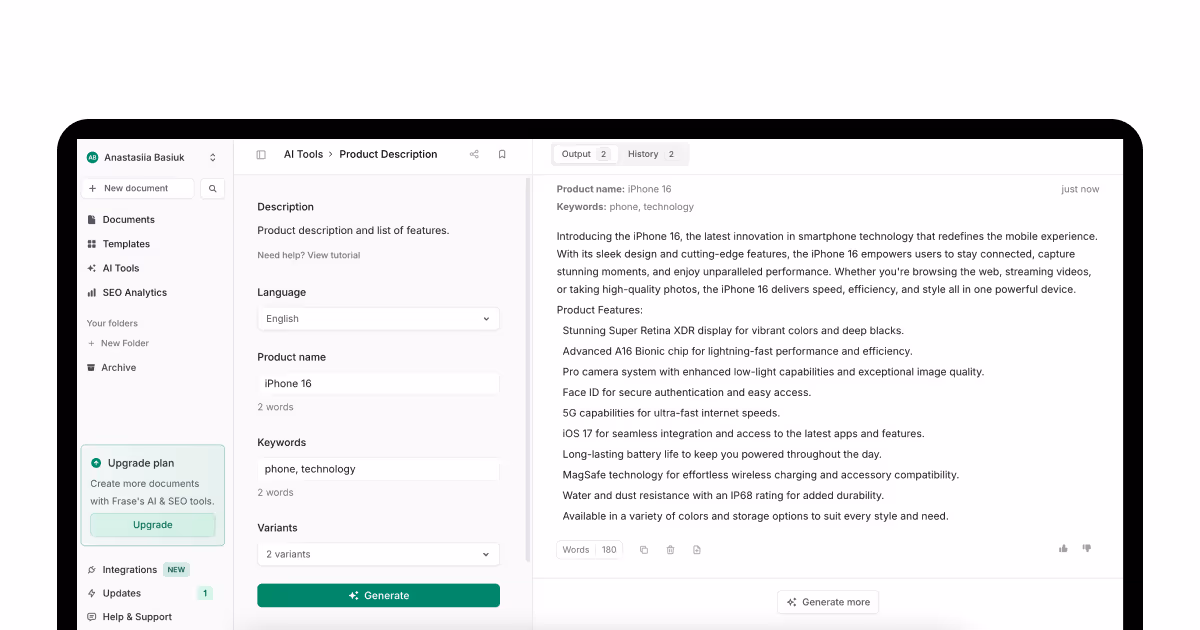
Task: Click the line 'MagSafe technology for effortless wireless charging'
Action: point(761,475)
